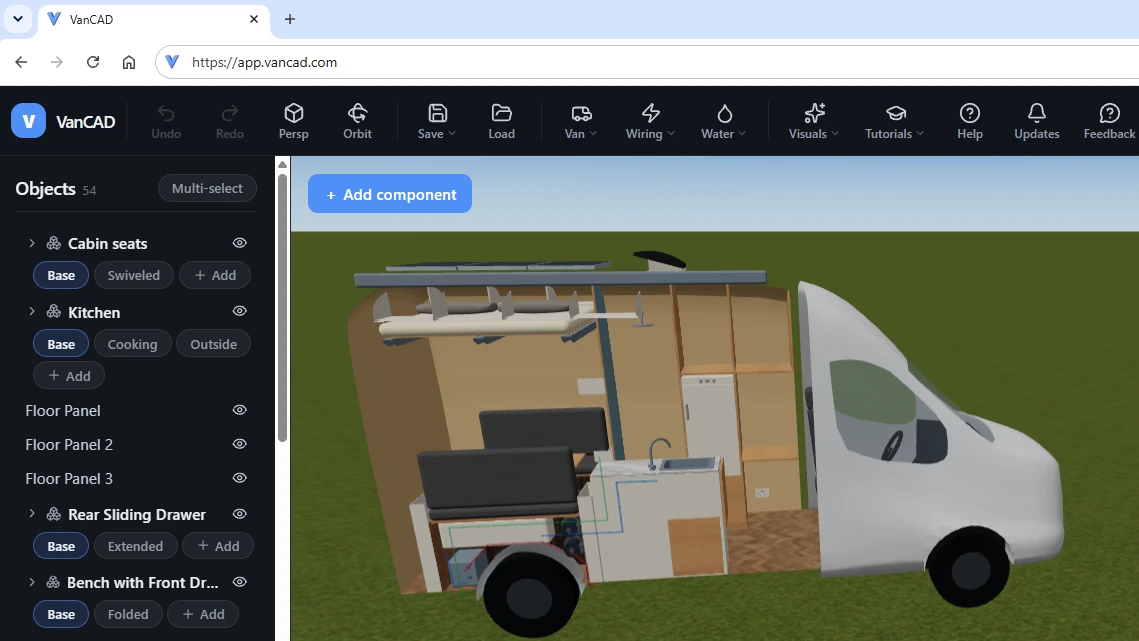Screen dimensions: 1139x641
Task: Select the Cabin seats group name
Action: pyautogui.click(x=108, y=243)
